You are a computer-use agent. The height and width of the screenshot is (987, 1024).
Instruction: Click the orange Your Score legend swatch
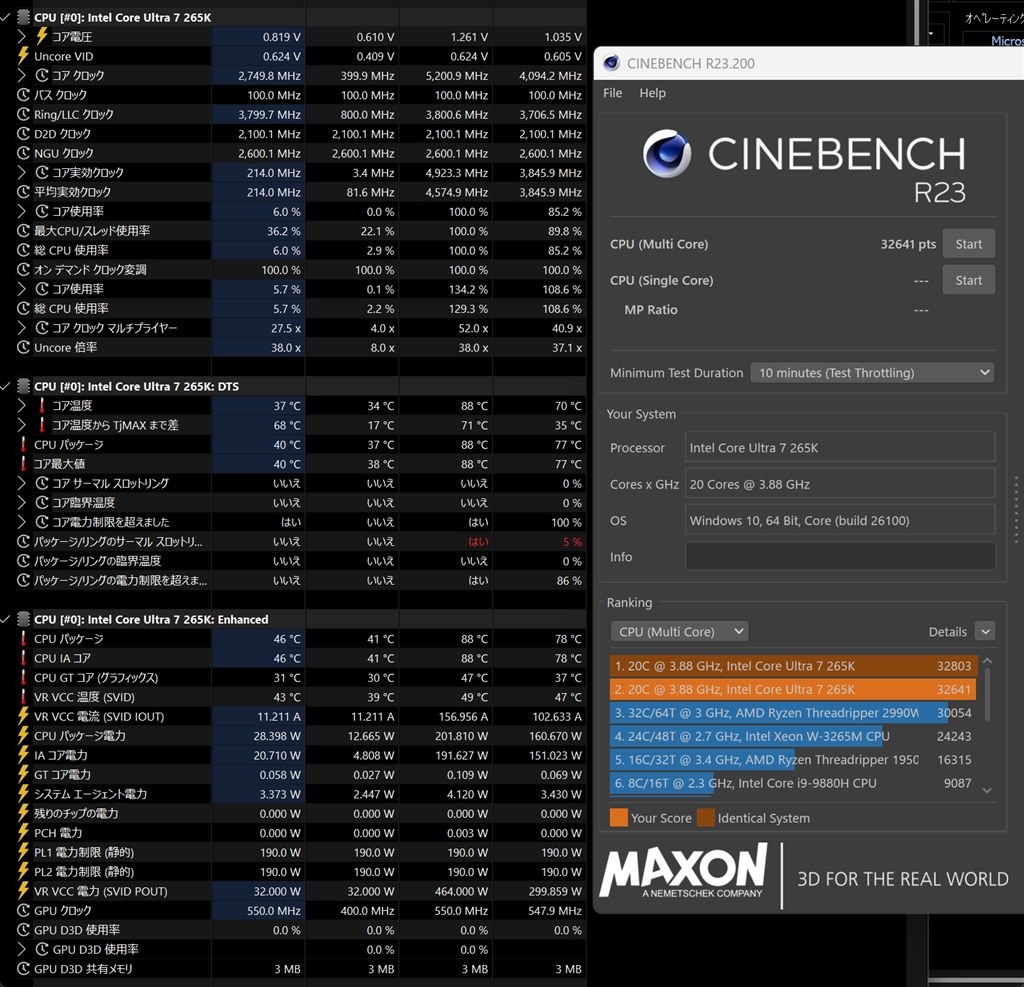[x=618, y=817]
